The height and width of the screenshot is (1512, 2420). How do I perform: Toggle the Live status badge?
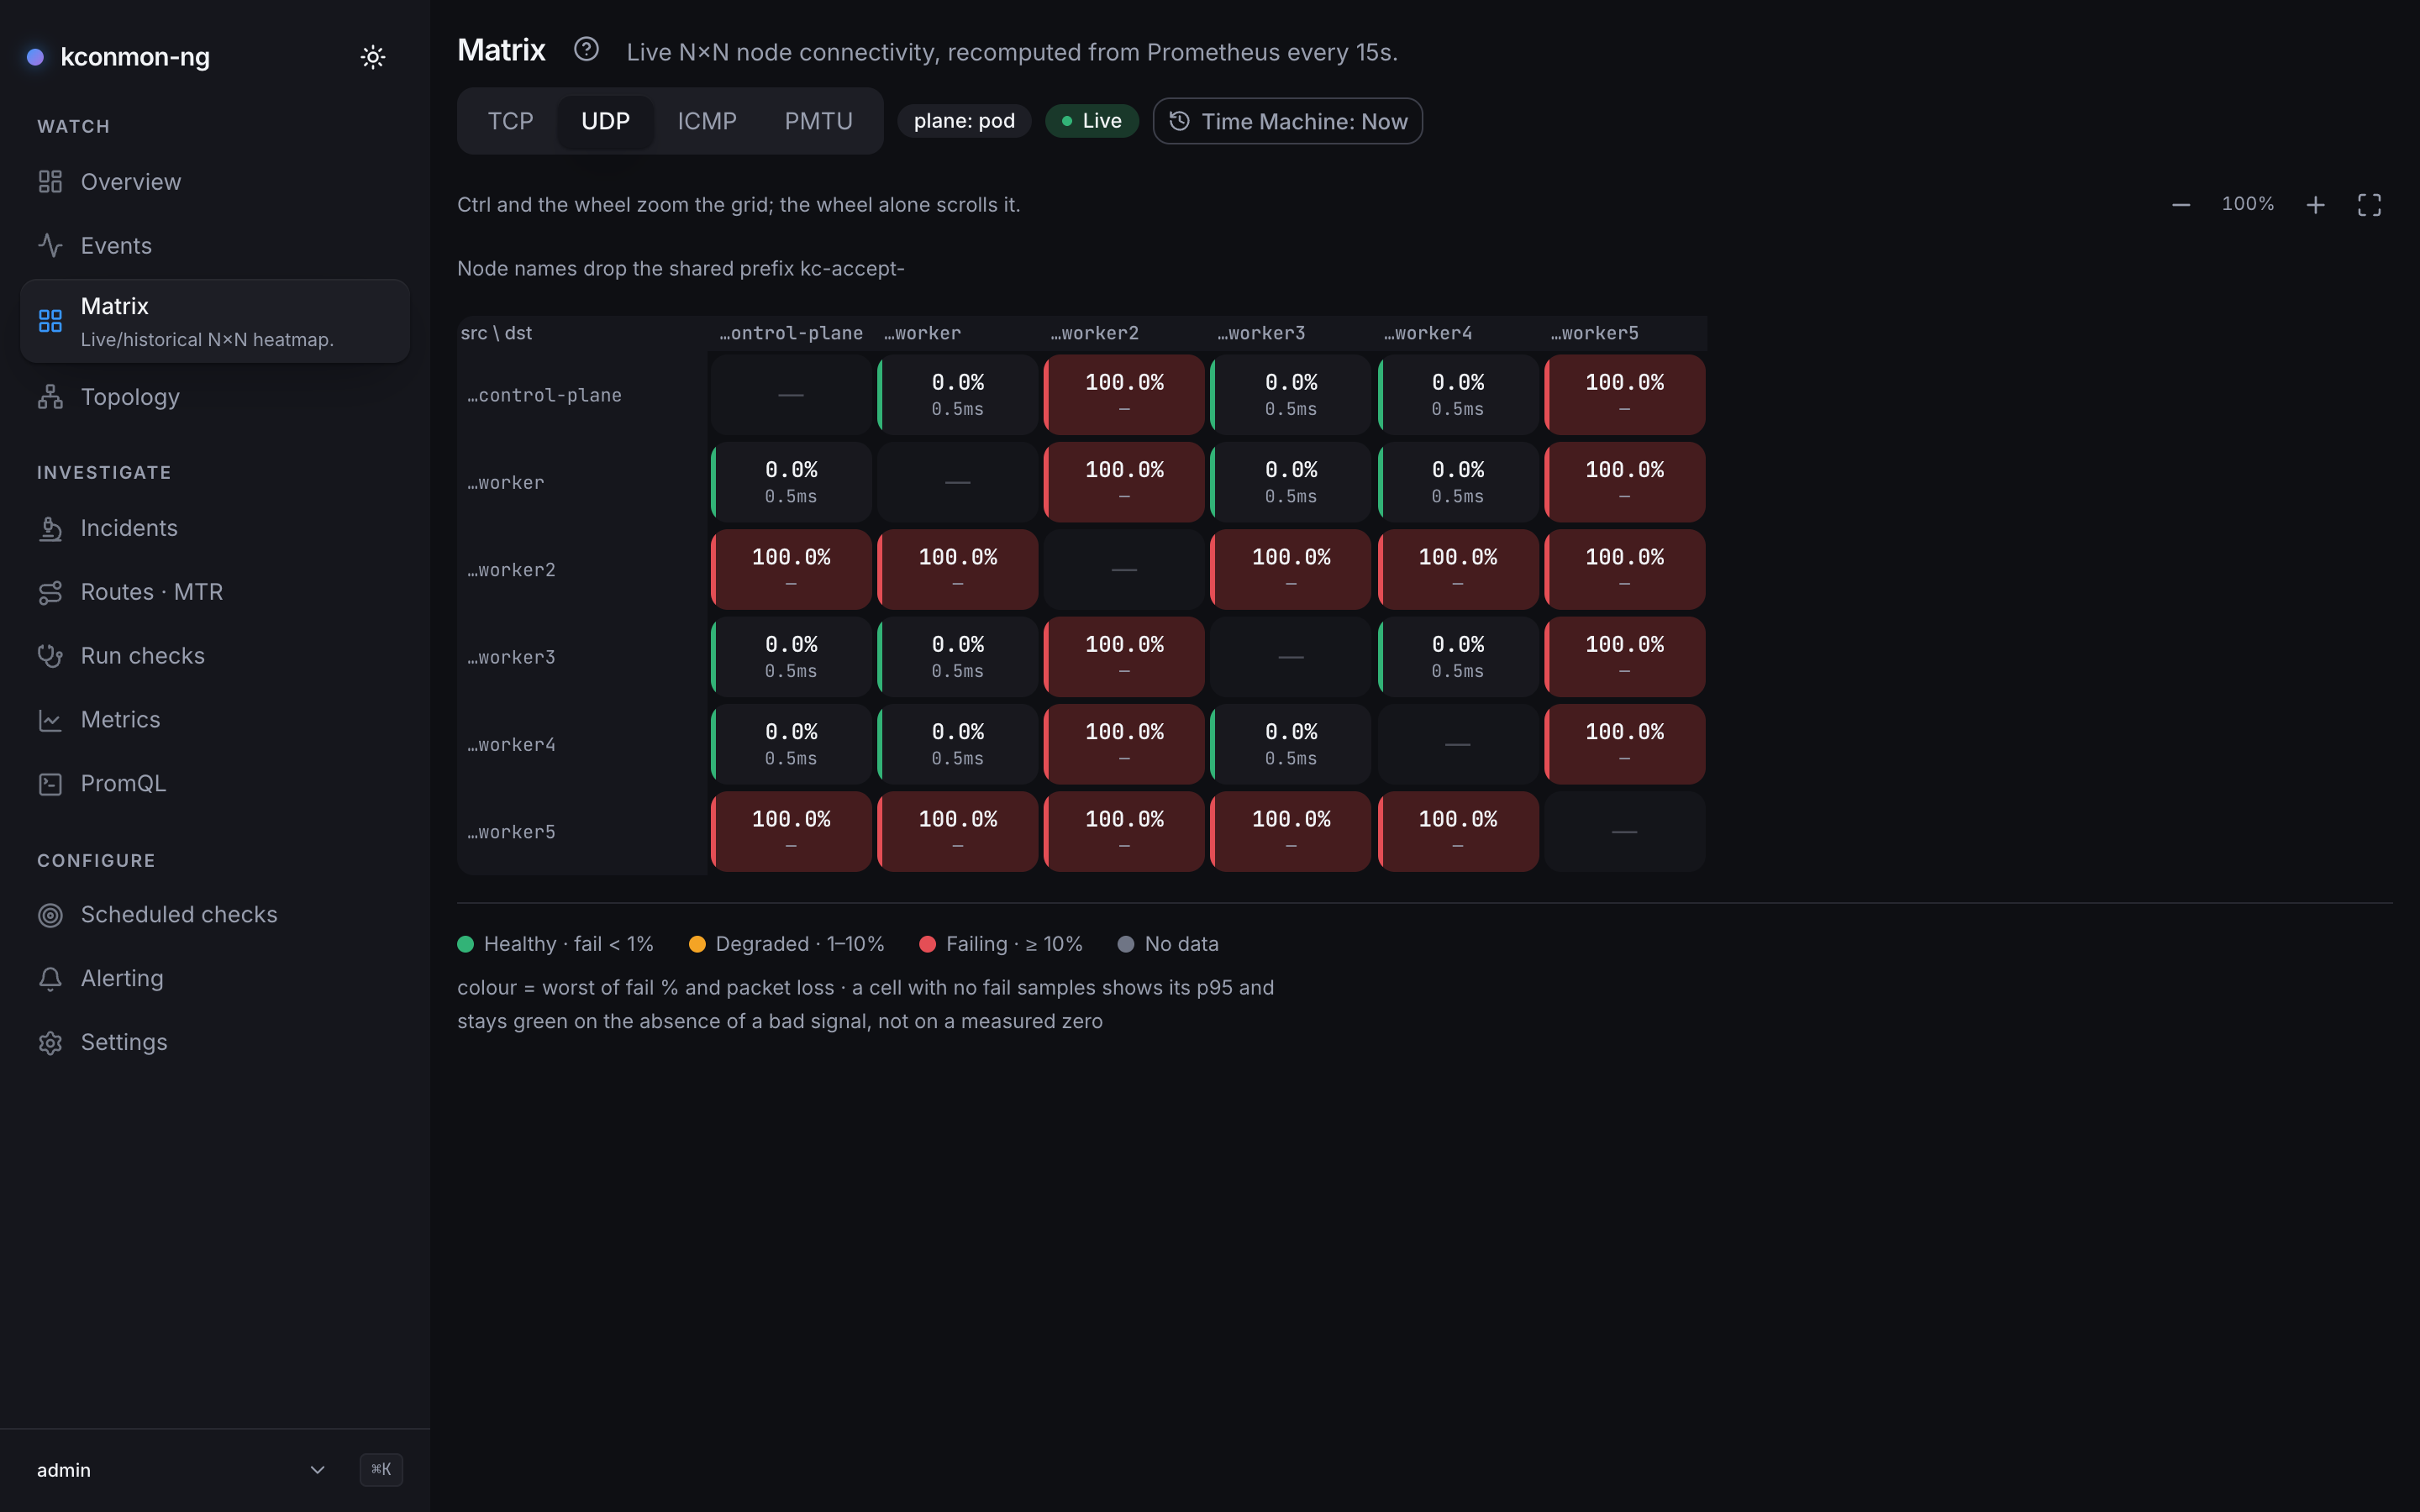(1091, 121)
